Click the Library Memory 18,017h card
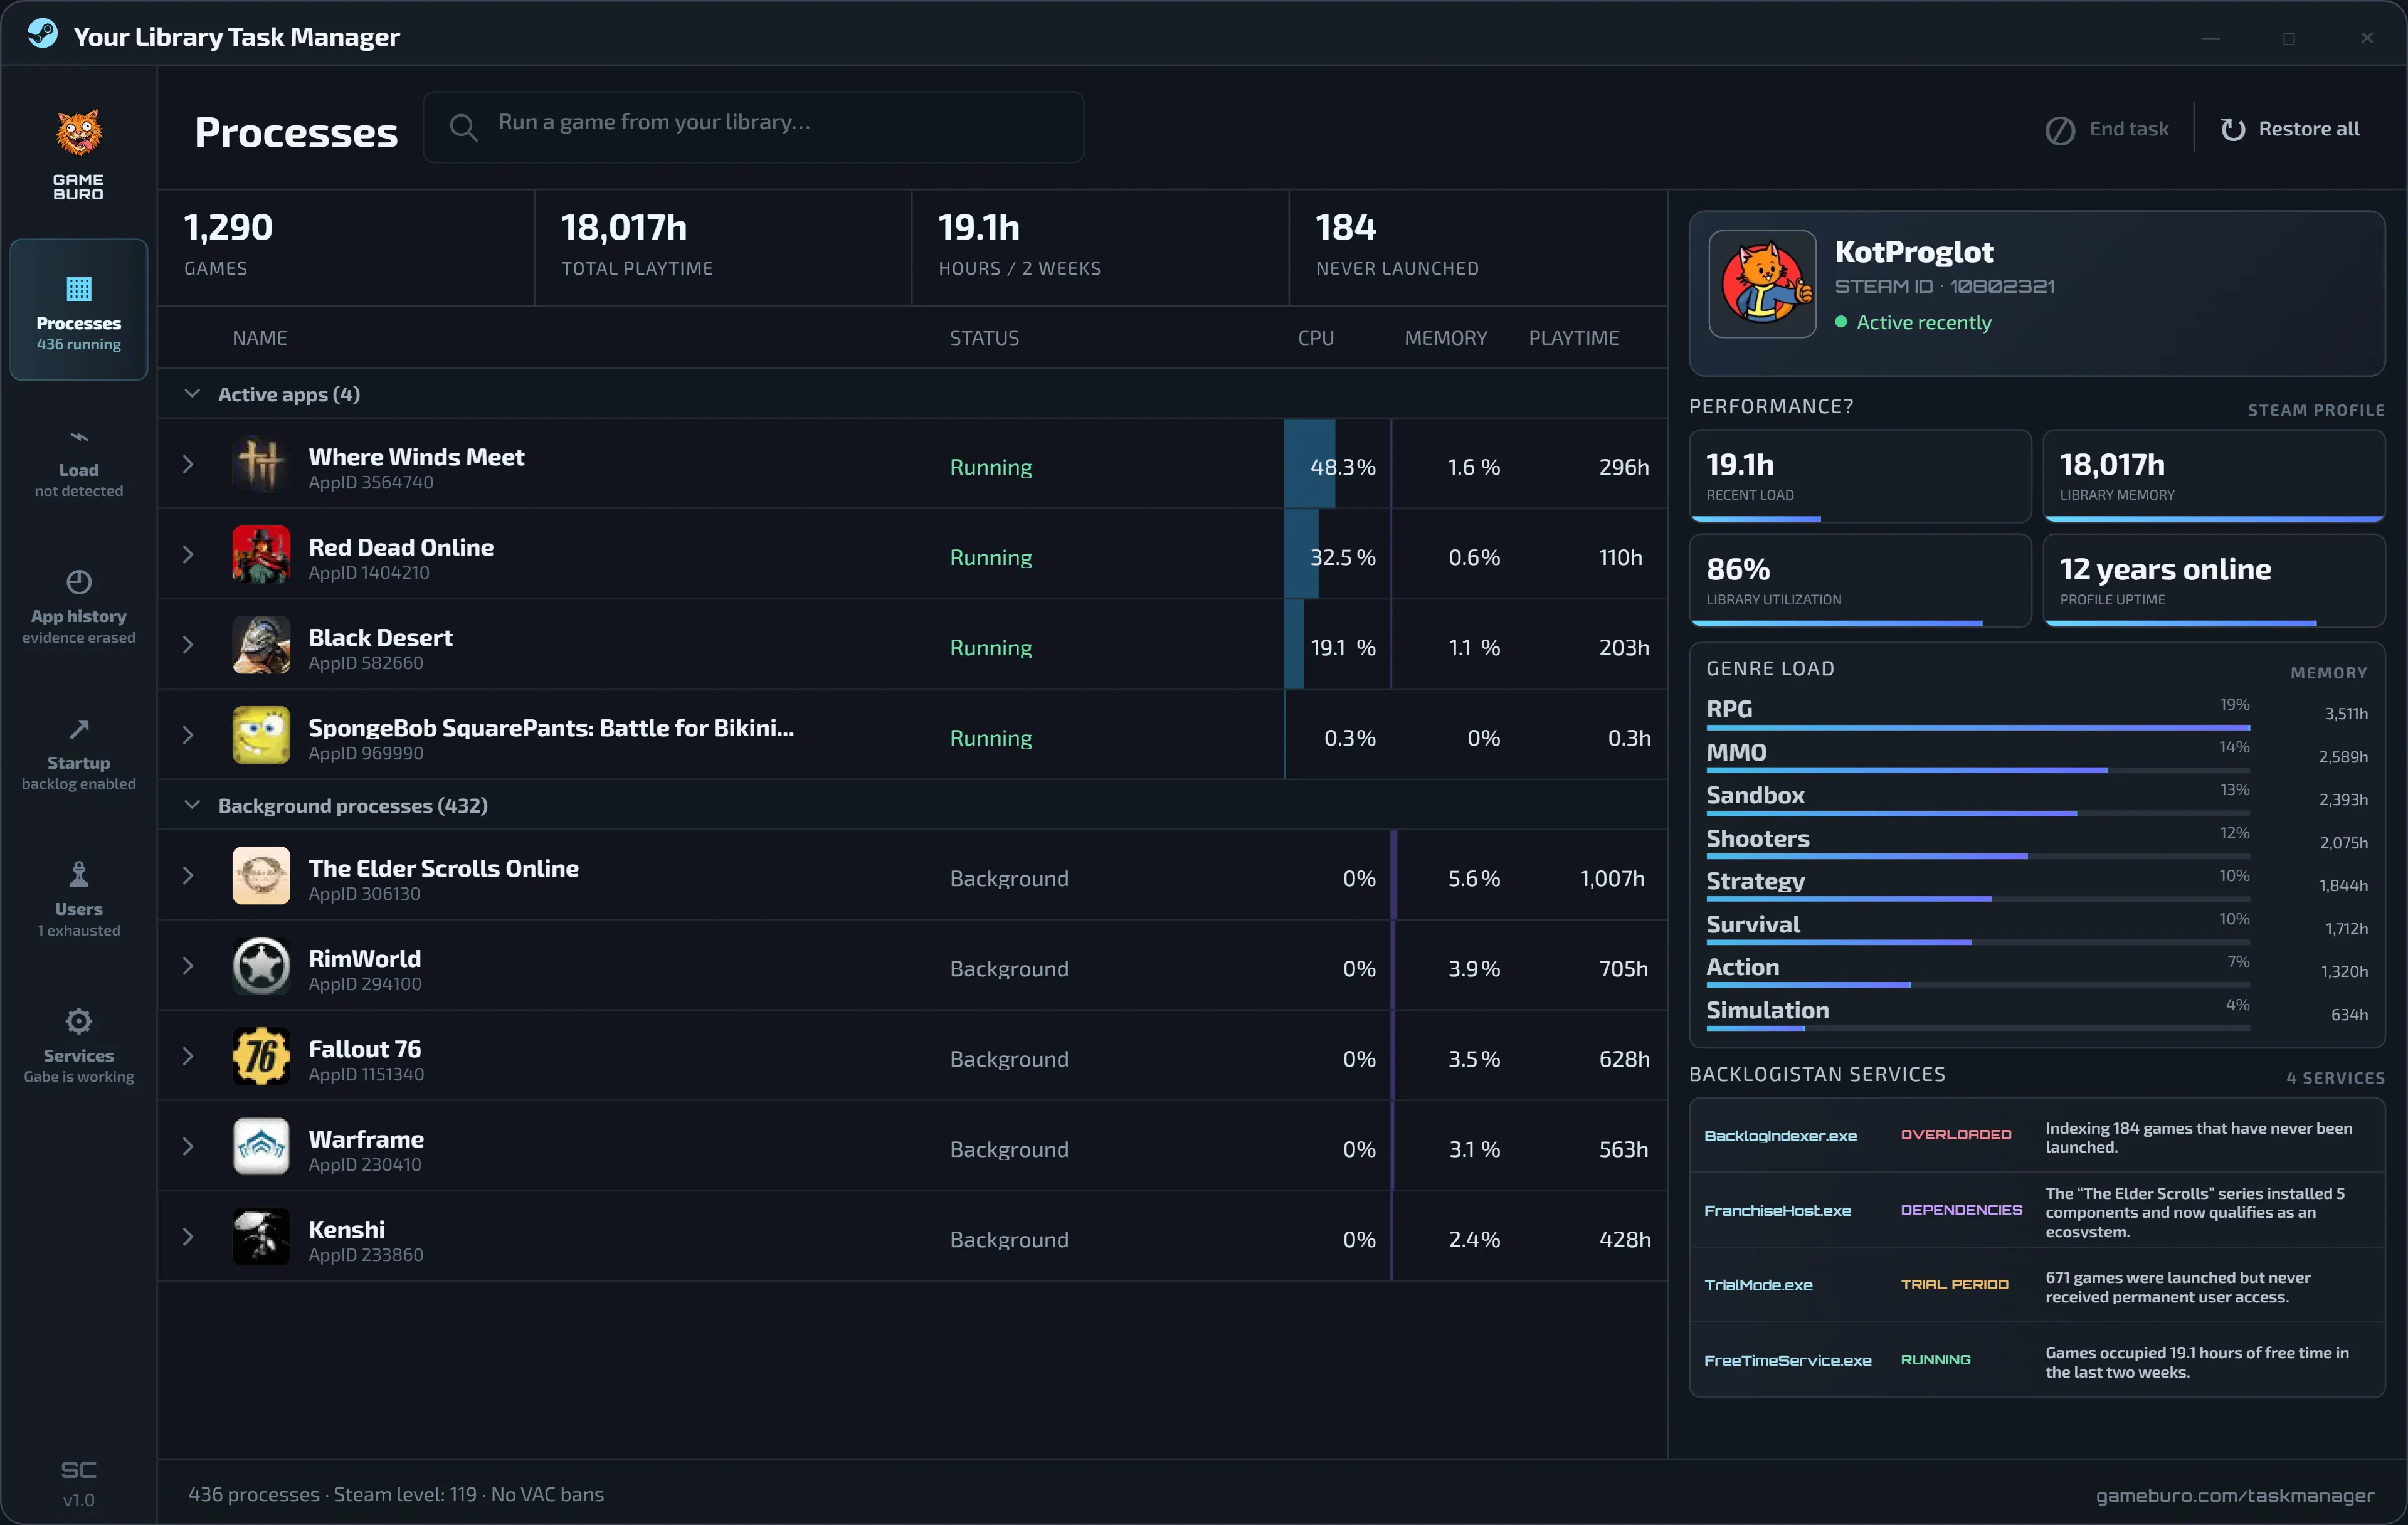2408x1525 pixels. tap(2214, 476)
